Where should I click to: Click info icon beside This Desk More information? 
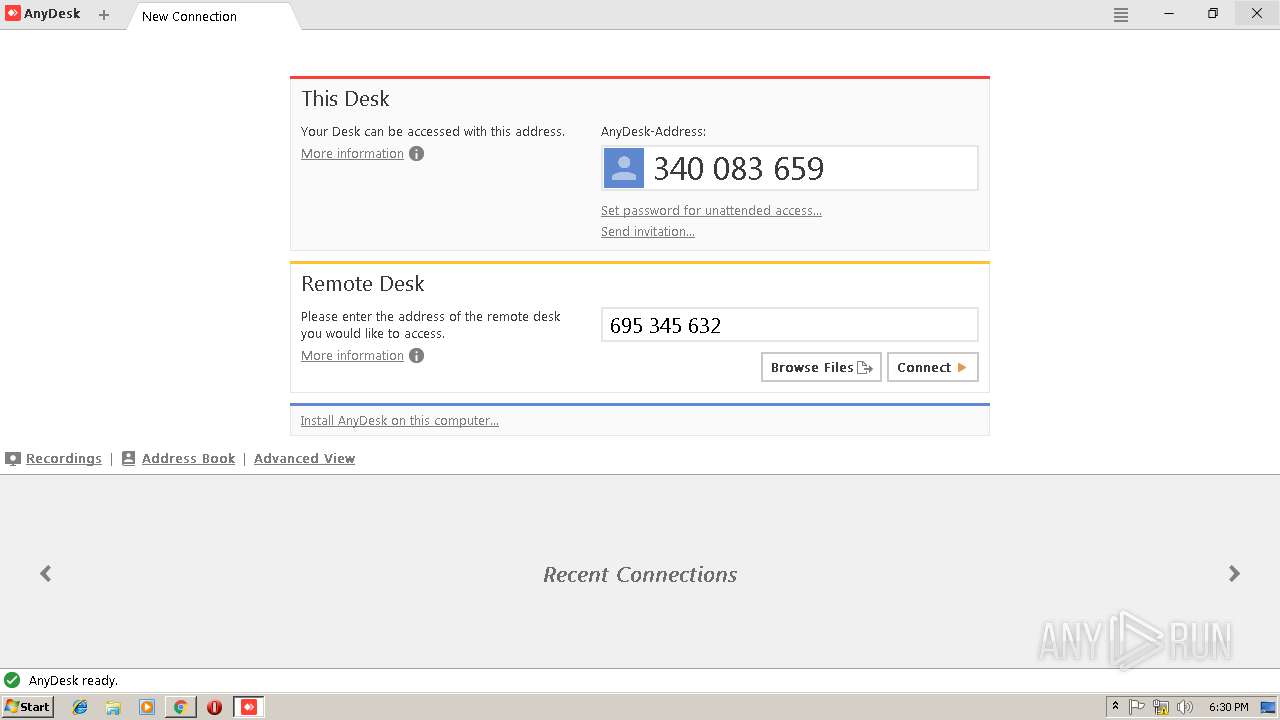pyautogui.click(x=416, y=154)
